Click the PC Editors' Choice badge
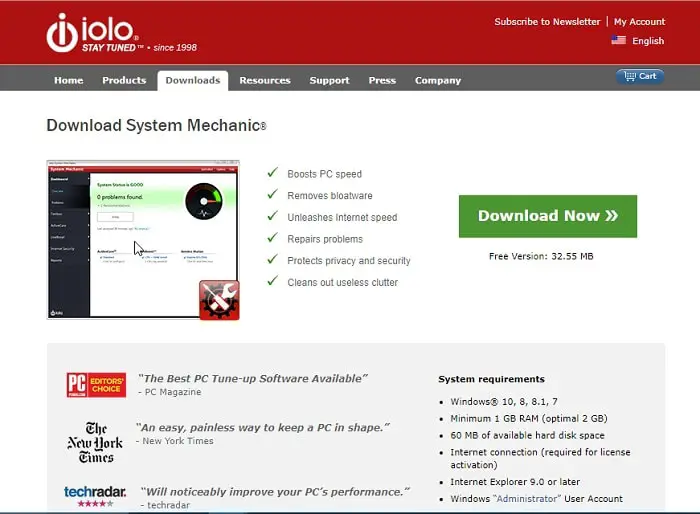700x514 pixels. point(96,384)
